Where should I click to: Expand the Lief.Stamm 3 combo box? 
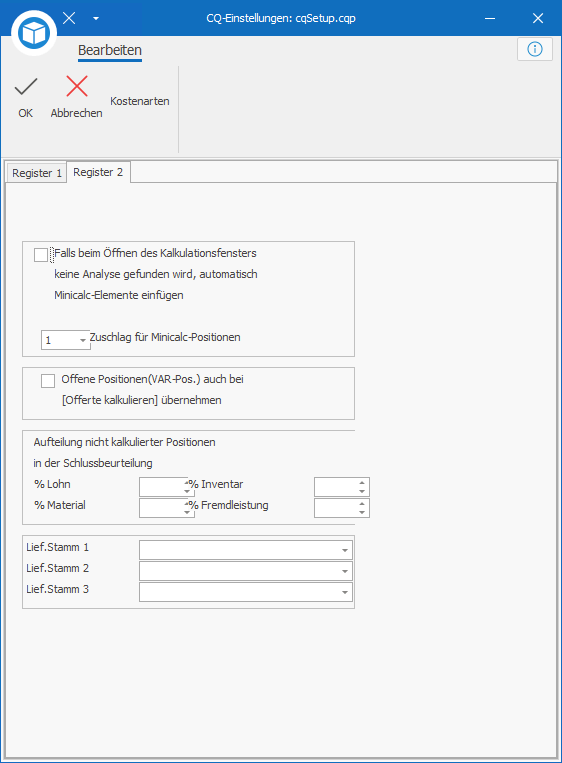pyautogui.click(x=344, y=592)
